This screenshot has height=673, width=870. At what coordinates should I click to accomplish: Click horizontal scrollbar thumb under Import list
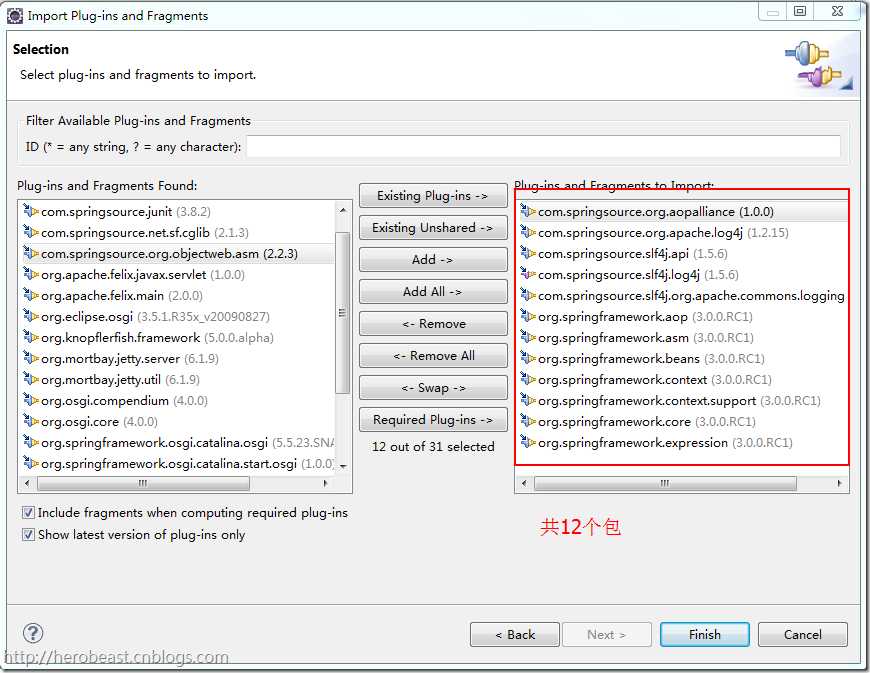[x=665, y=483]
